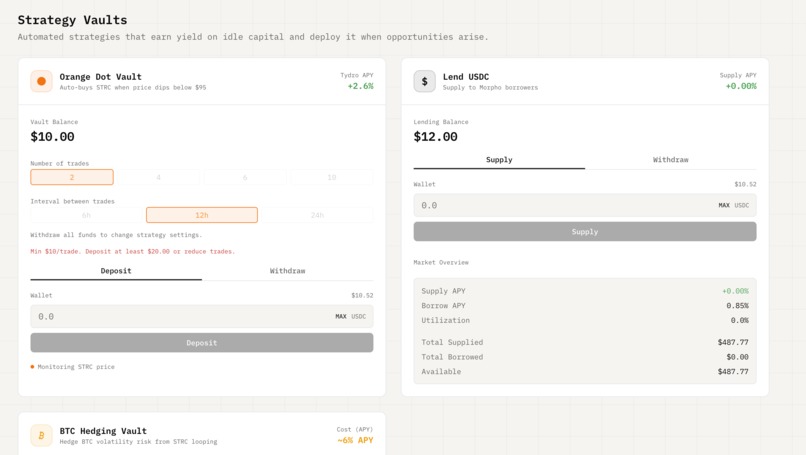Open the Supply tab in Lend USDC
This screenshot has width=806, height=455.
click(499, 160)
